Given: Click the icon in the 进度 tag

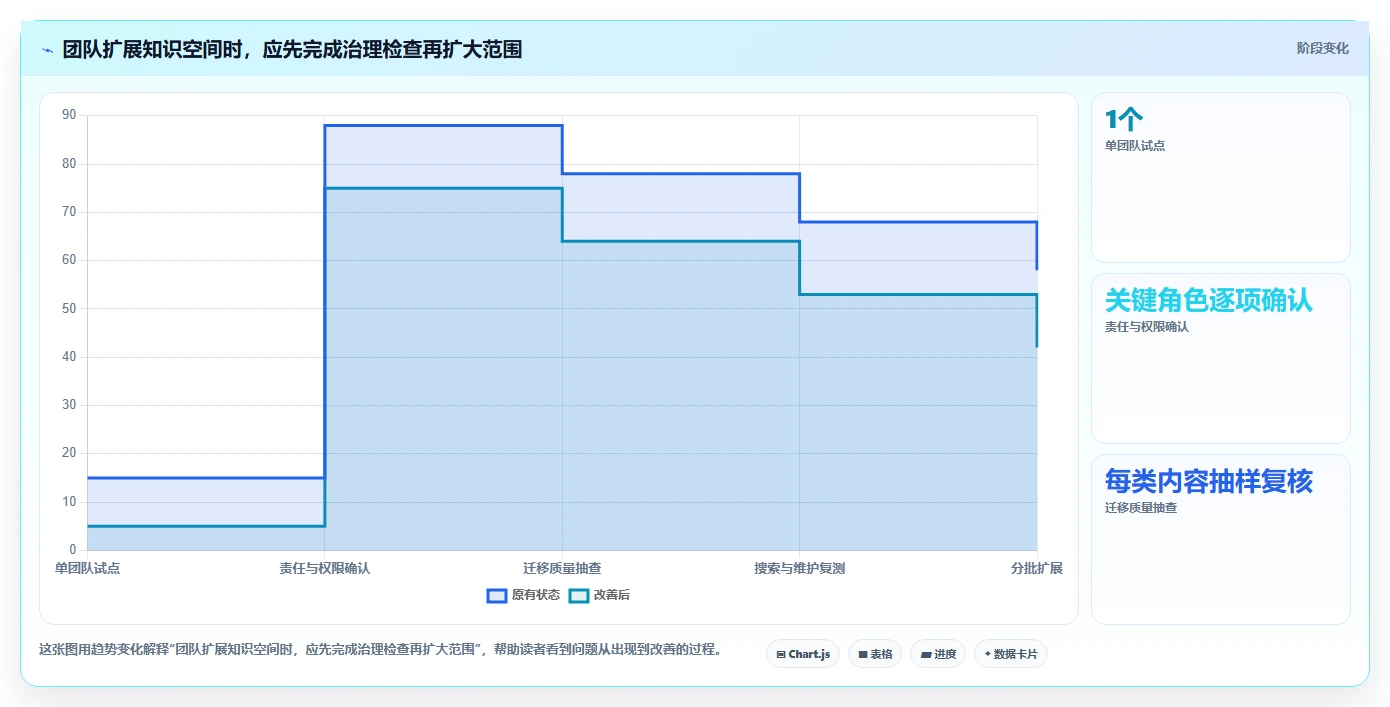Looking at the screenshot, I should tap(926, 654).
